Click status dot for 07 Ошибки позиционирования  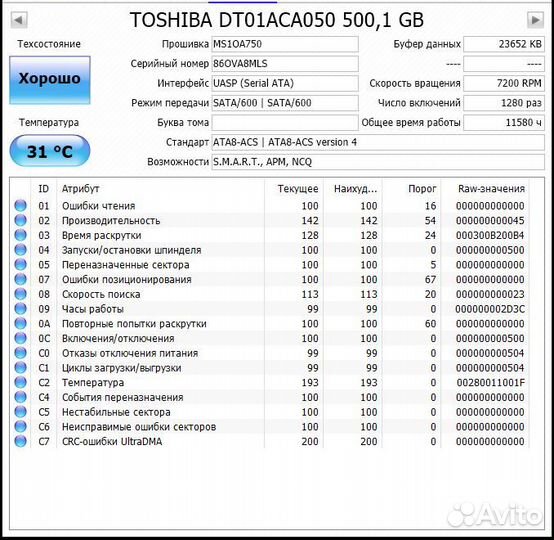pyautogui.click(x=20, y=279)
